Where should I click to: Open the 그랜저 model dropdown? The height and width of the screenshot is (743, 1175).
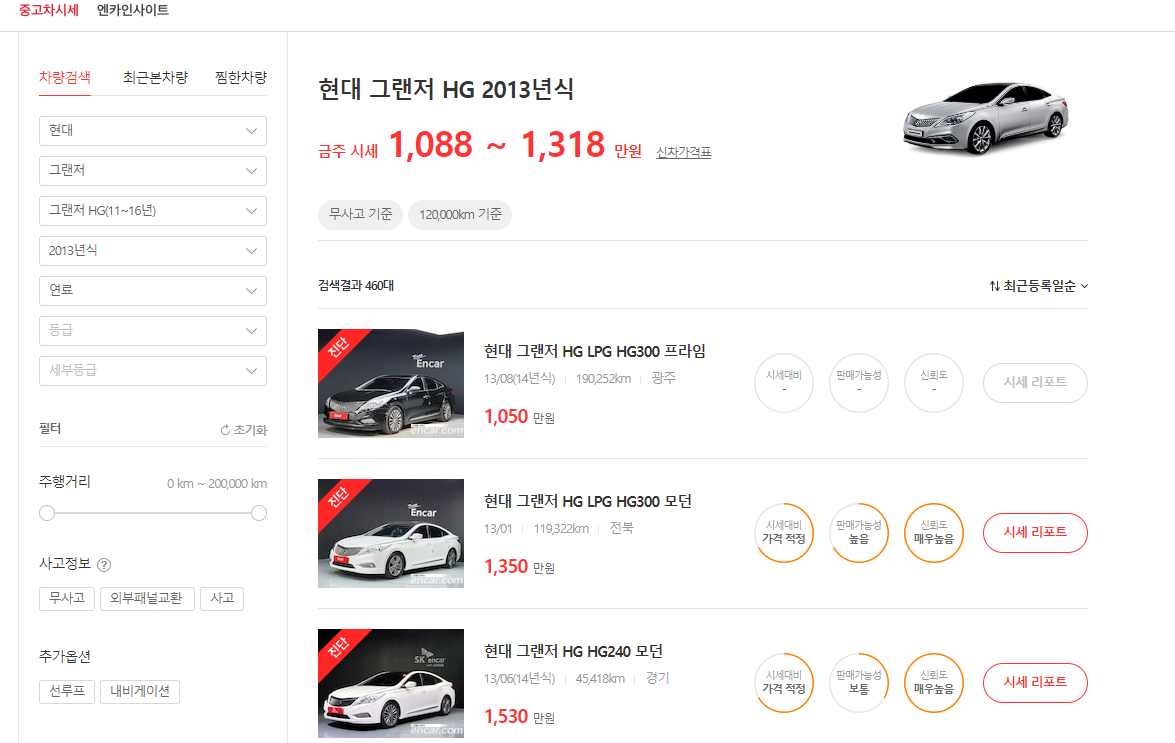153,171
